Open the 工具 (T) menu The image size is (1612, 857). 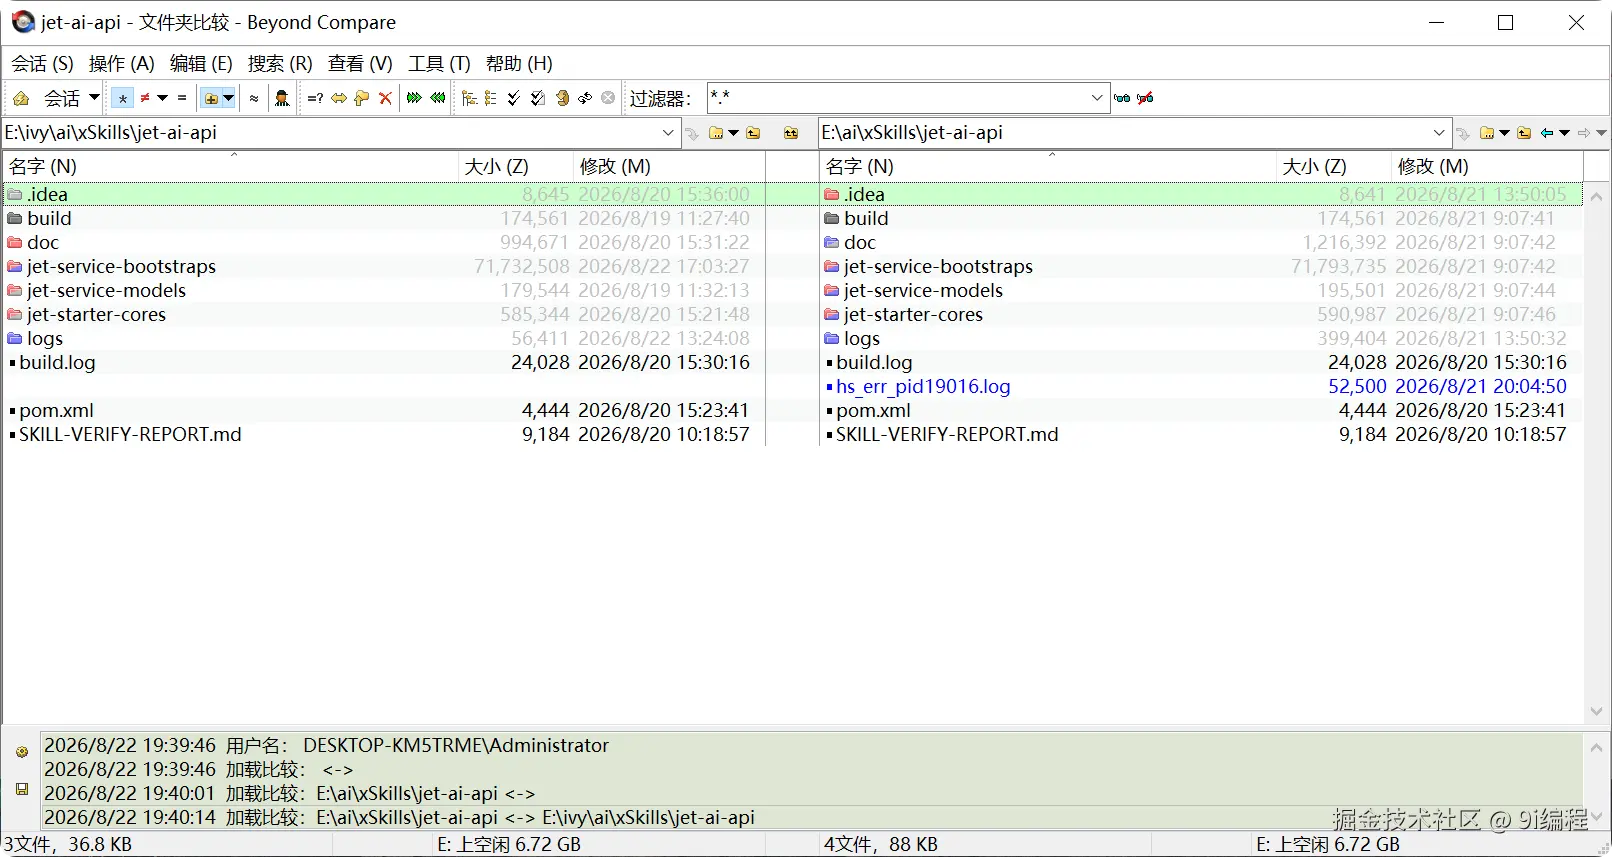click(x=439, y=64)
